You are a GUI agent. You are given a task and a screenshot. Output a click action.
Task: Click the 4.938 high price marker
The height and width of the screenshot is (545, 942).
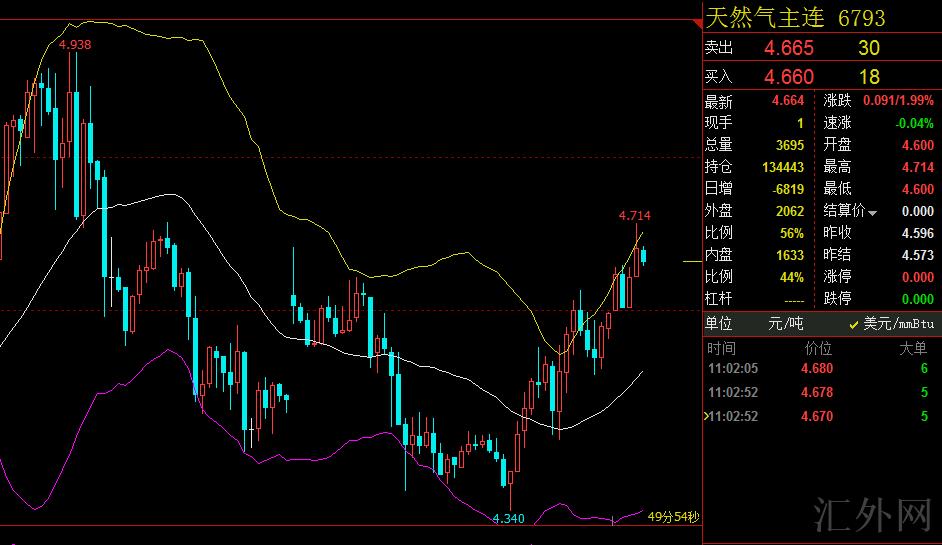(x=75, y=44)
